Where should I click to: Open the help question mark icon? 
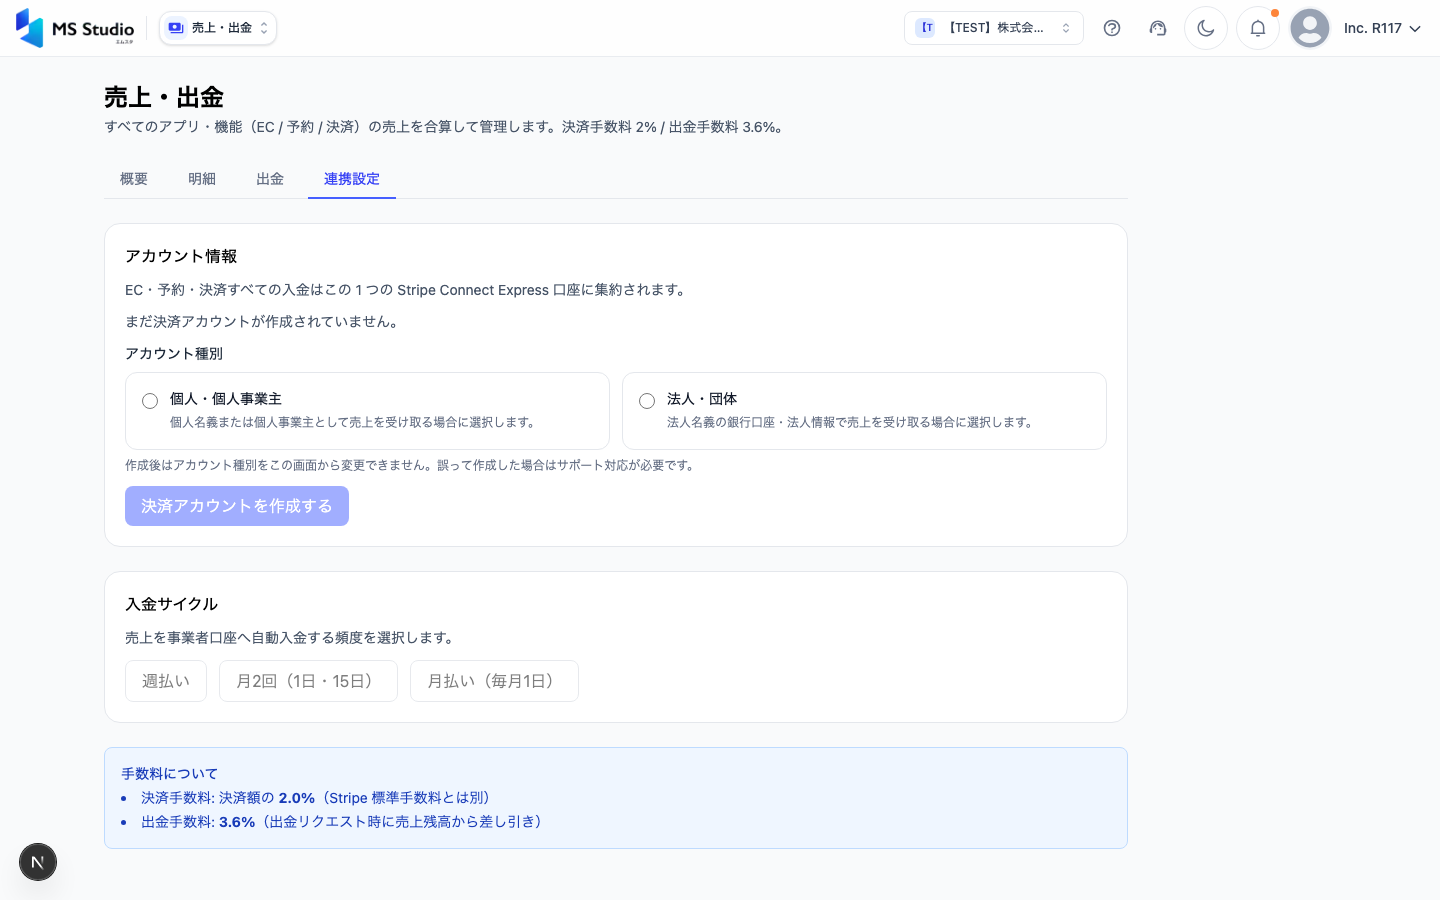(x=1112, y=28)
